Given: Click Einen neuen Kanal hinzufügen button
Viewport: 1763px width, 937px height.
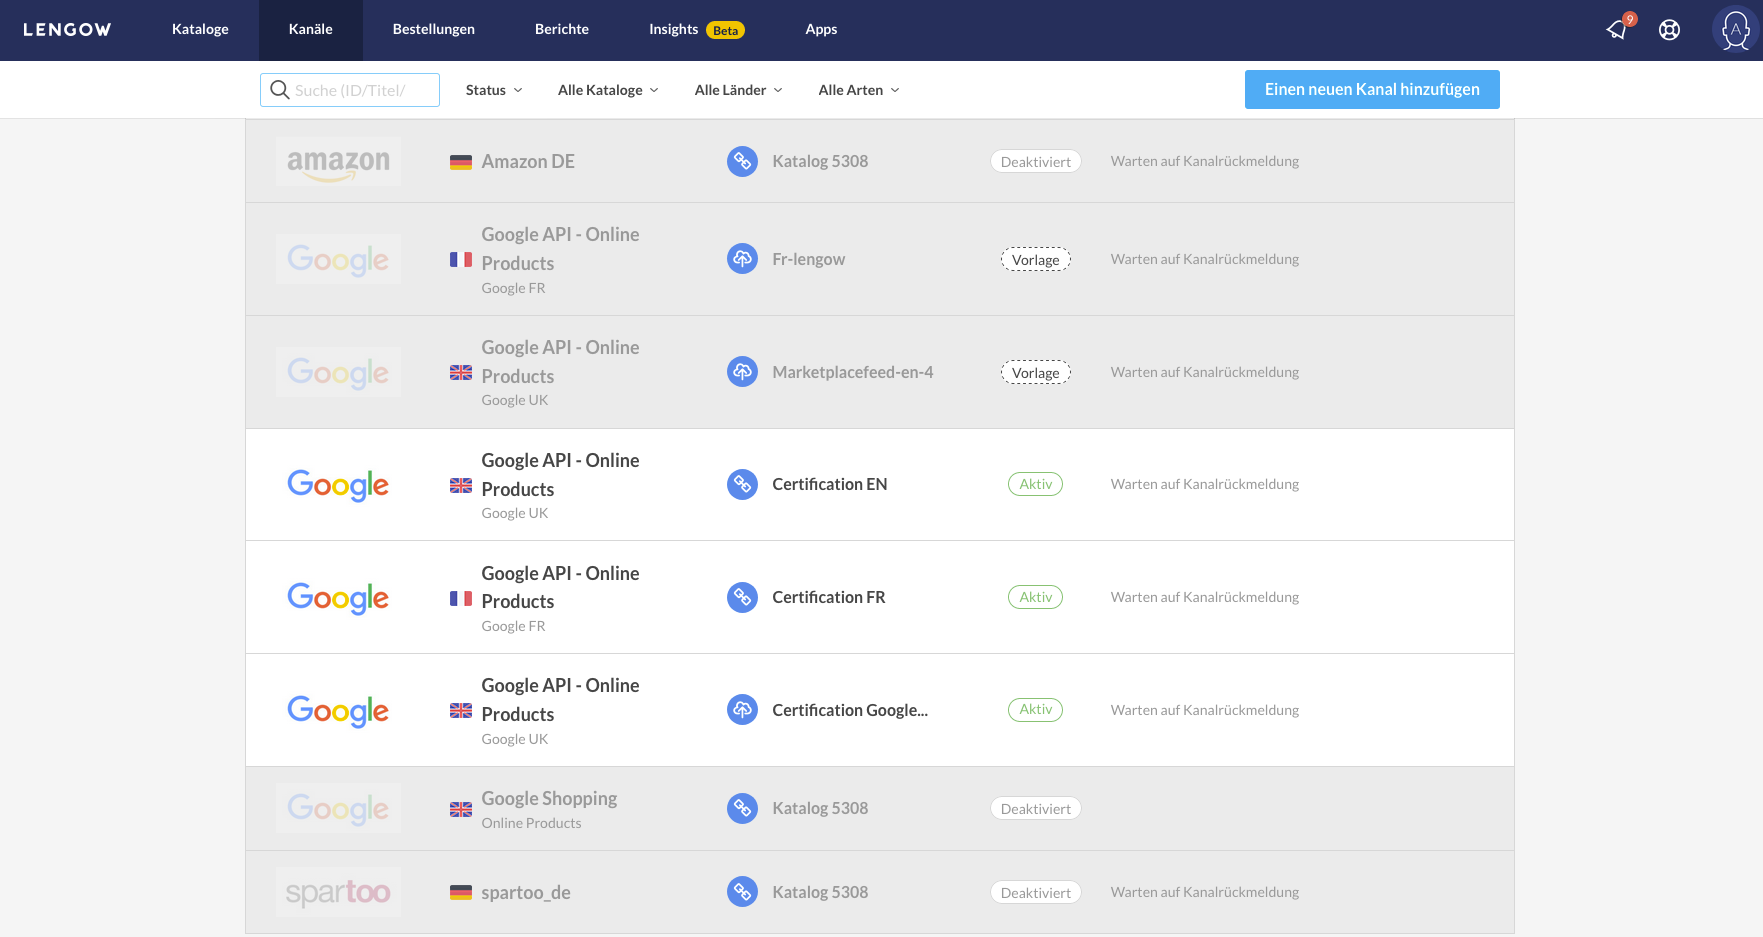Looking at the screenshot, I should pyautogui.click(x=1372, y=89).
